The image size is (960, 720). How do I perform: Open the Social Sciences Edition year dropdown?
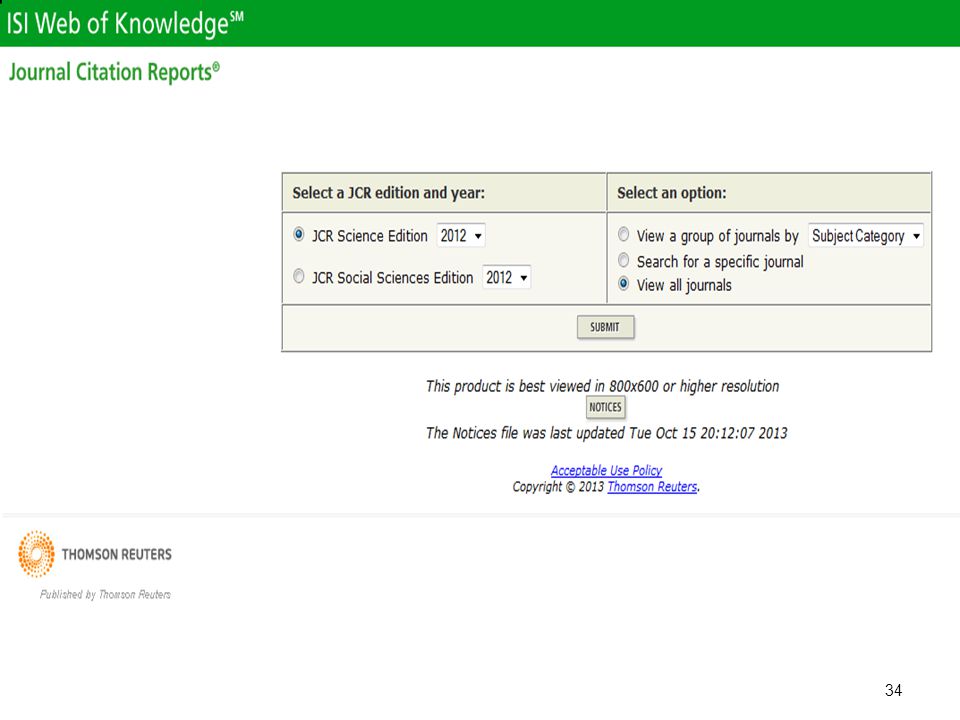pyautogui.click(x=506, y=277)
